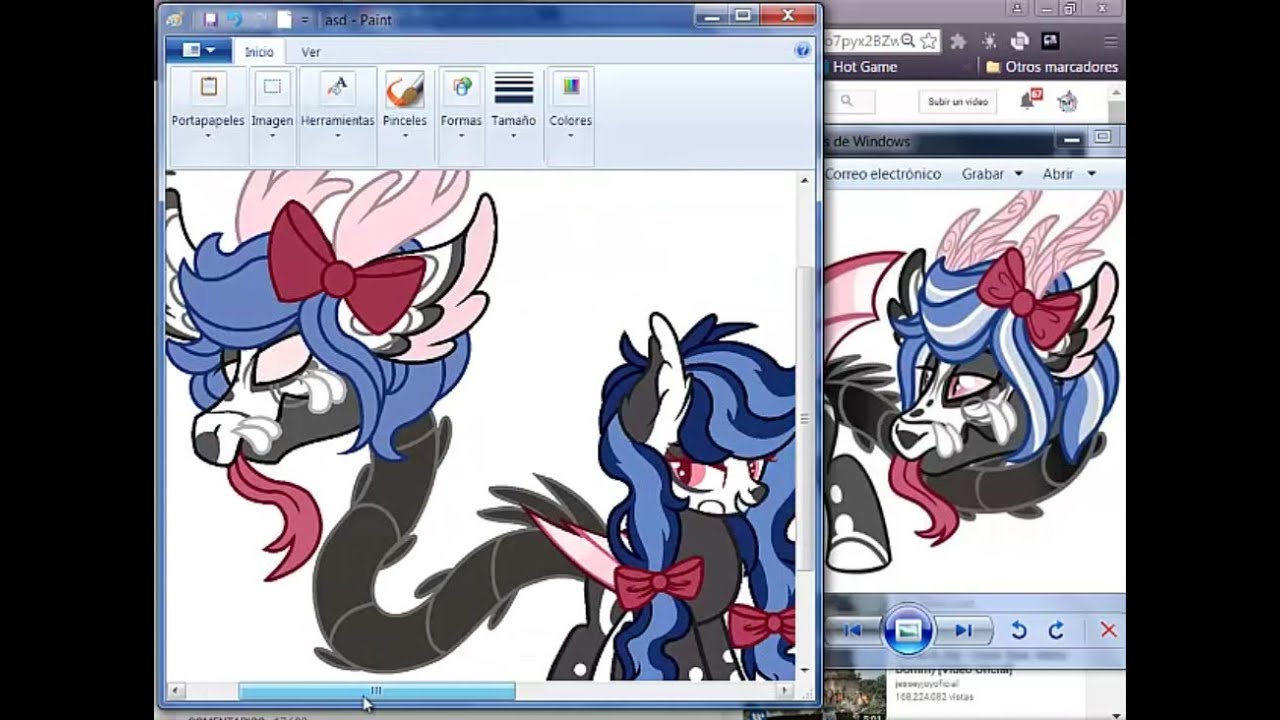Go to previous image in Photo Viewer
This screenshot has height=720, width=1280.
[x=853, y=630]
